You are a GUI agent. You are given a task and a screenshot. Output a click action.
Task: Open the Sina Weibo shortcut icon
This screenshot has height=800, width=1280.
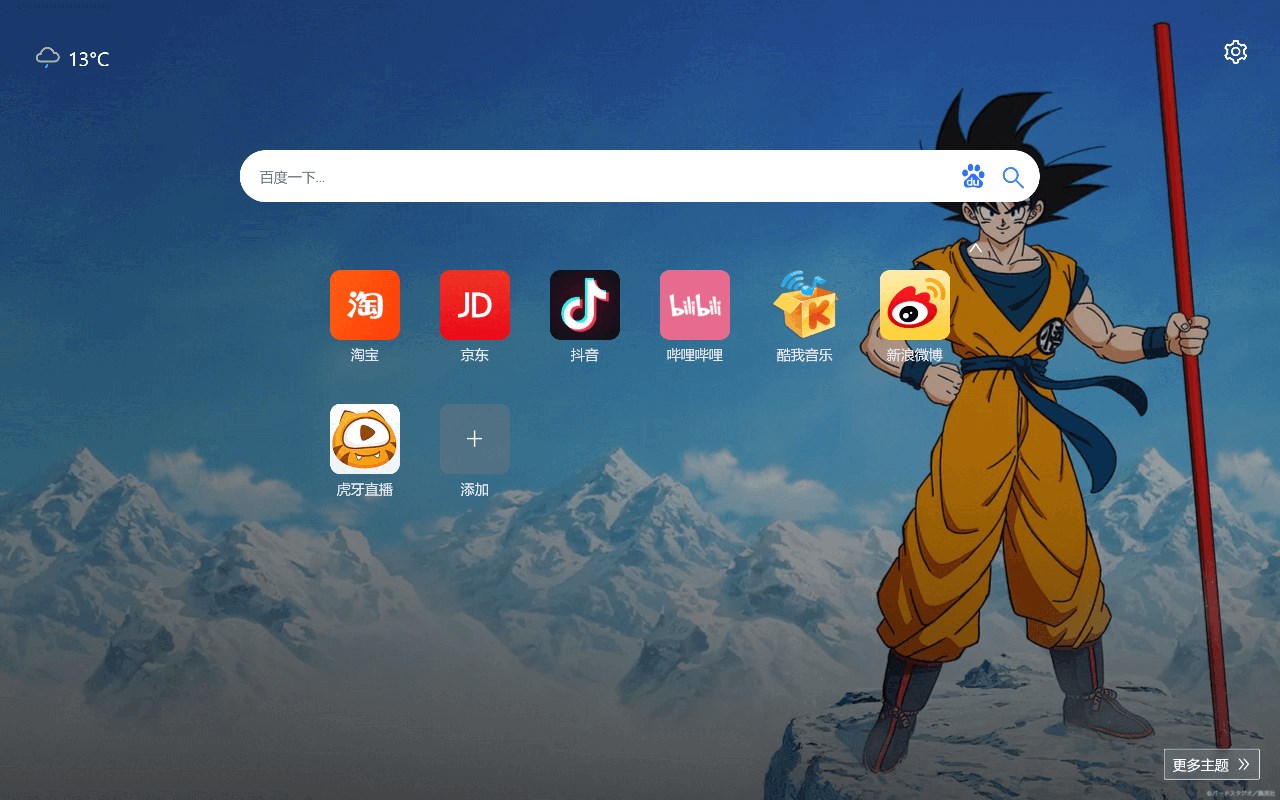tap(915, 305)
